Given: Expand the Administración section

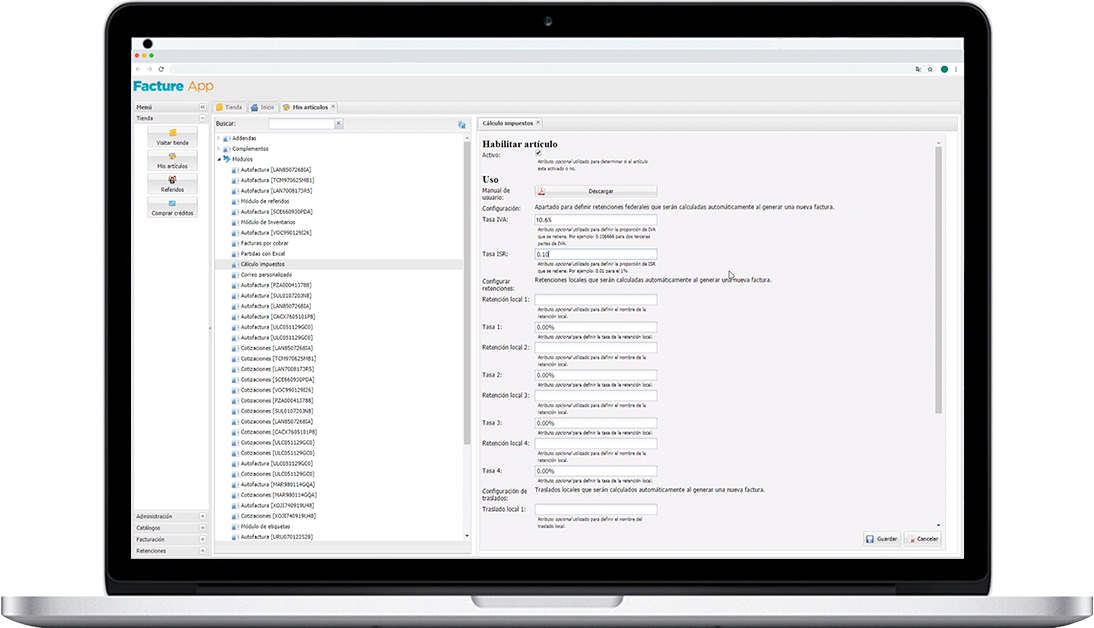Looking at the screenshot, I should (x=202, y=516).
